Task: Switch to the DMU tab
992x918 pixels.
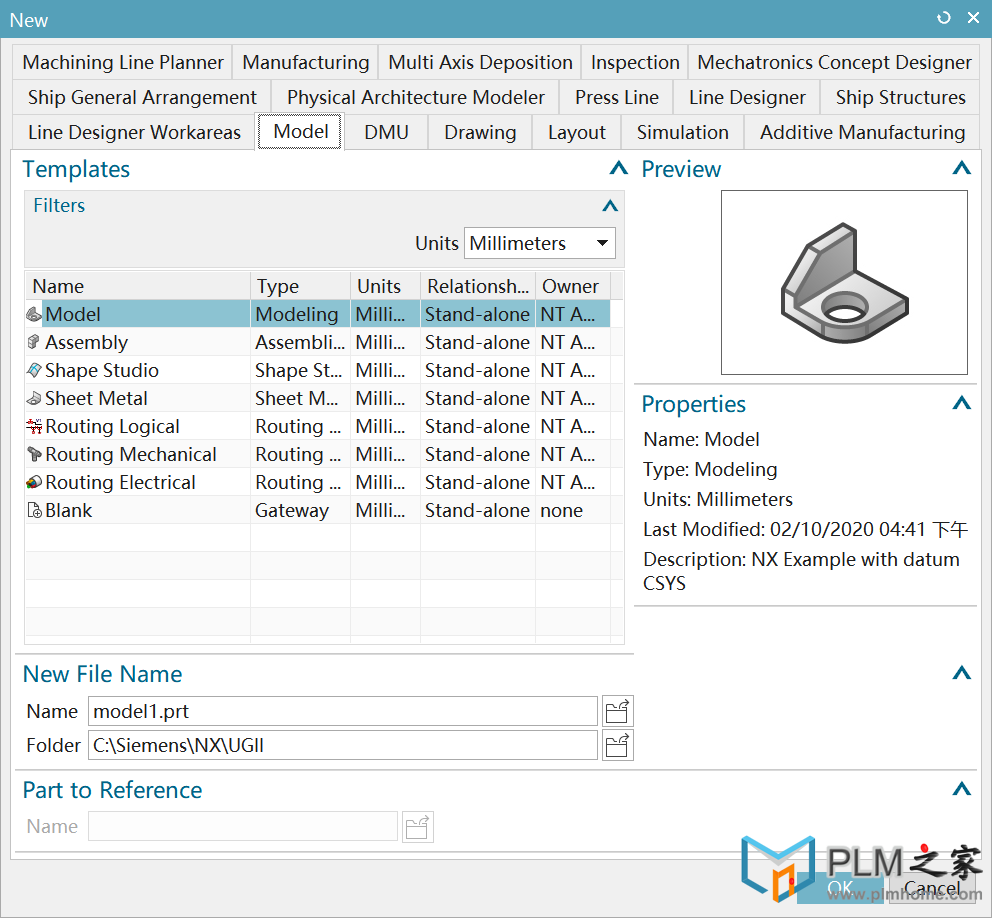Action: pyautogui.click(x=386, y=132)
